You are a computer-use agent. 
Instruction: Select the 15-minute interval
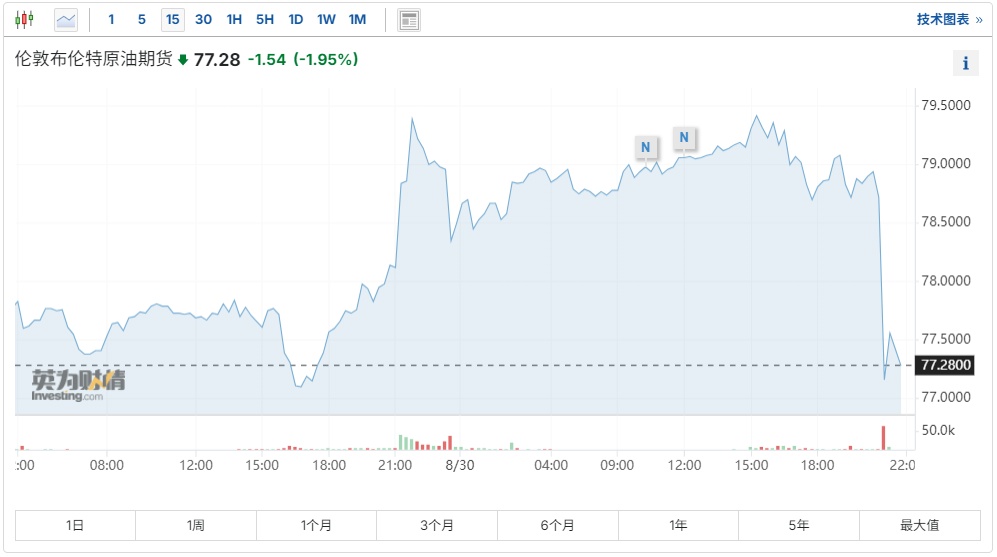point(173,19)
